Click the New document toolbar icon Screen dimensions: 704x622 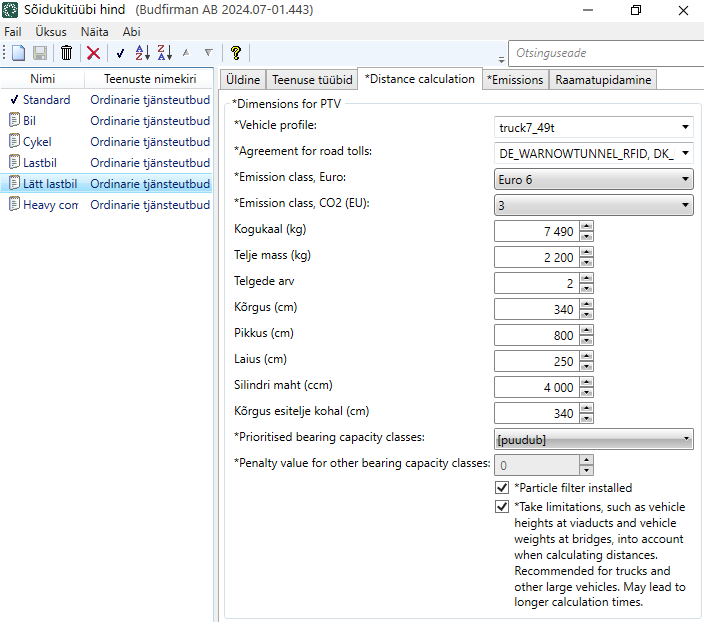point(18,53)
